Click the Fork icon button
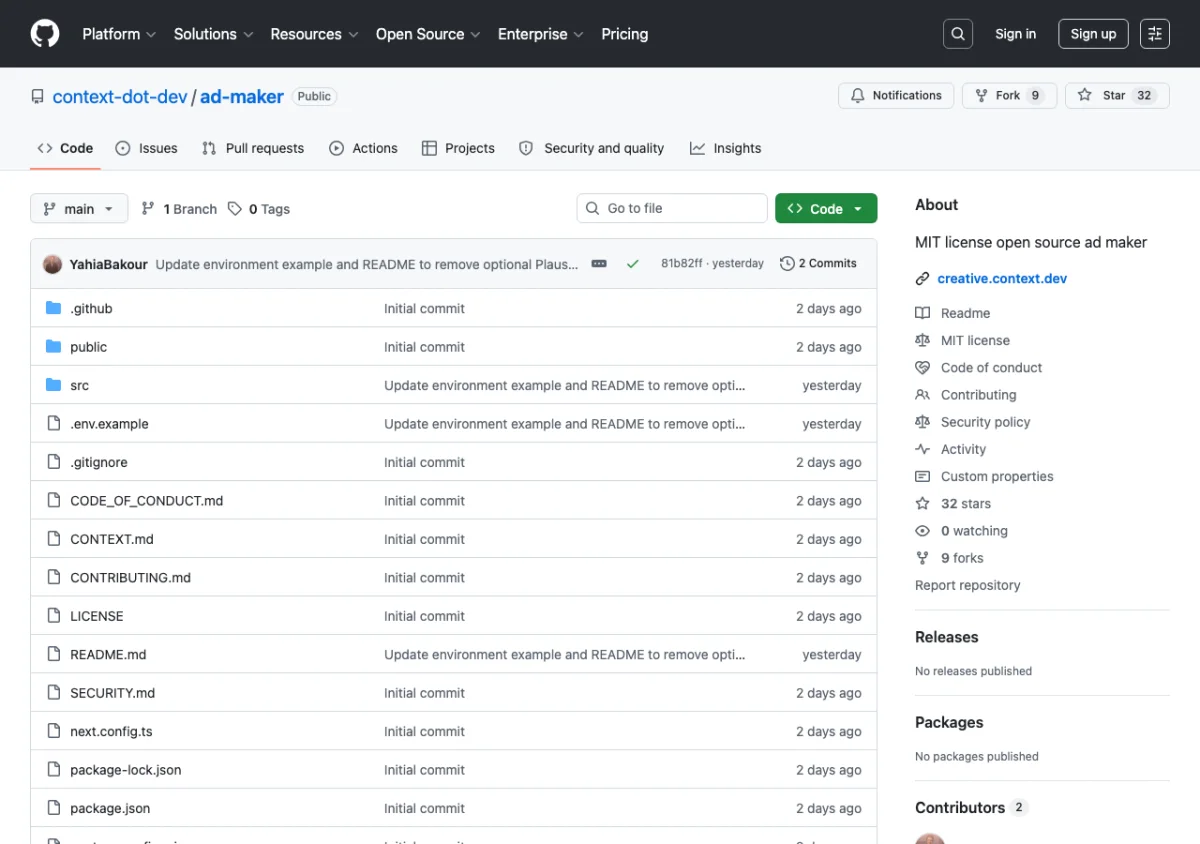 [982, 96]
